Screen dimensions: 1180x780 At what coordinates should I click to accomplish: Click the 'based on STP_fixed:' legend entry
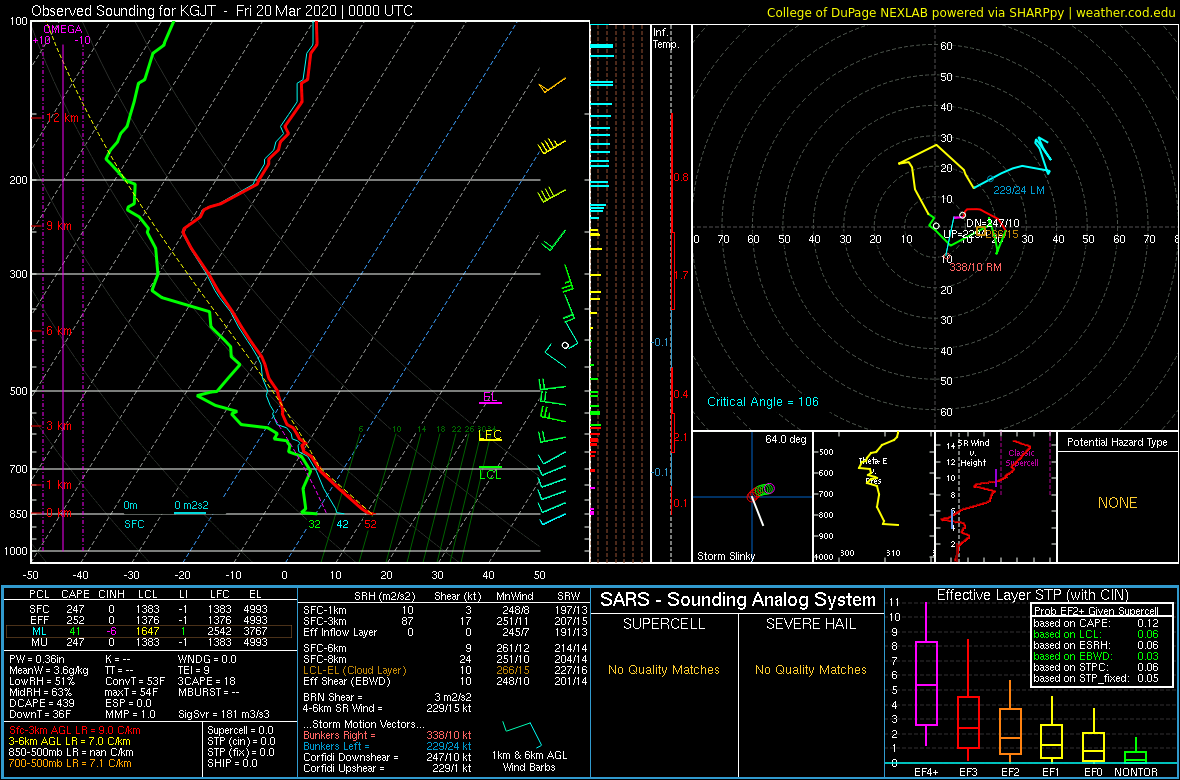click(1096, 679)
